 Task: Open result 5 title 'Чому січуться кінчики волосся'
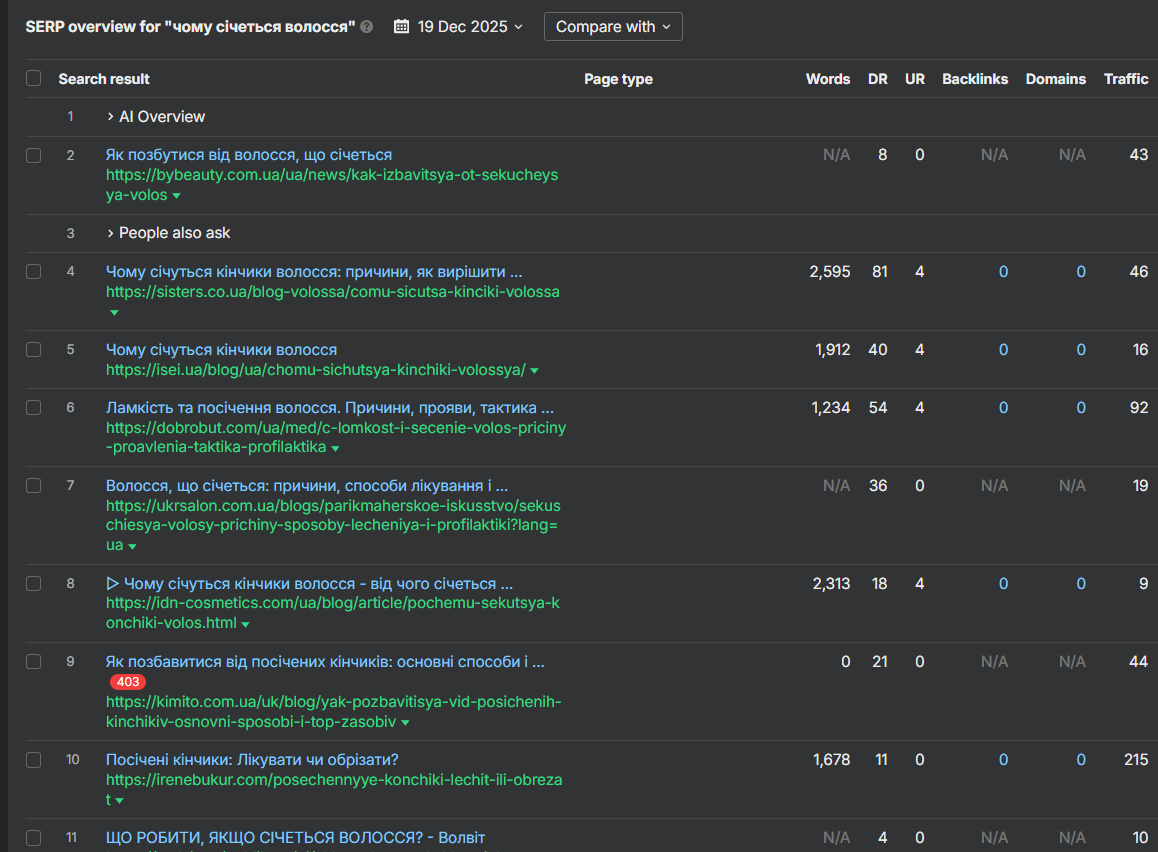tap(222, 350)
